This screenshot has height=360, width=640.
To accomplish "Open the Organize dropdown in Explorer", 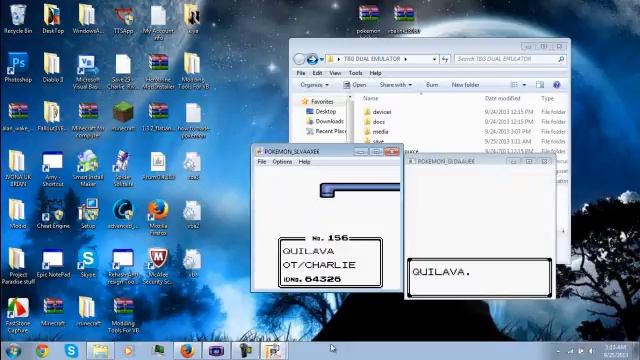I will [x=314, y=85].
